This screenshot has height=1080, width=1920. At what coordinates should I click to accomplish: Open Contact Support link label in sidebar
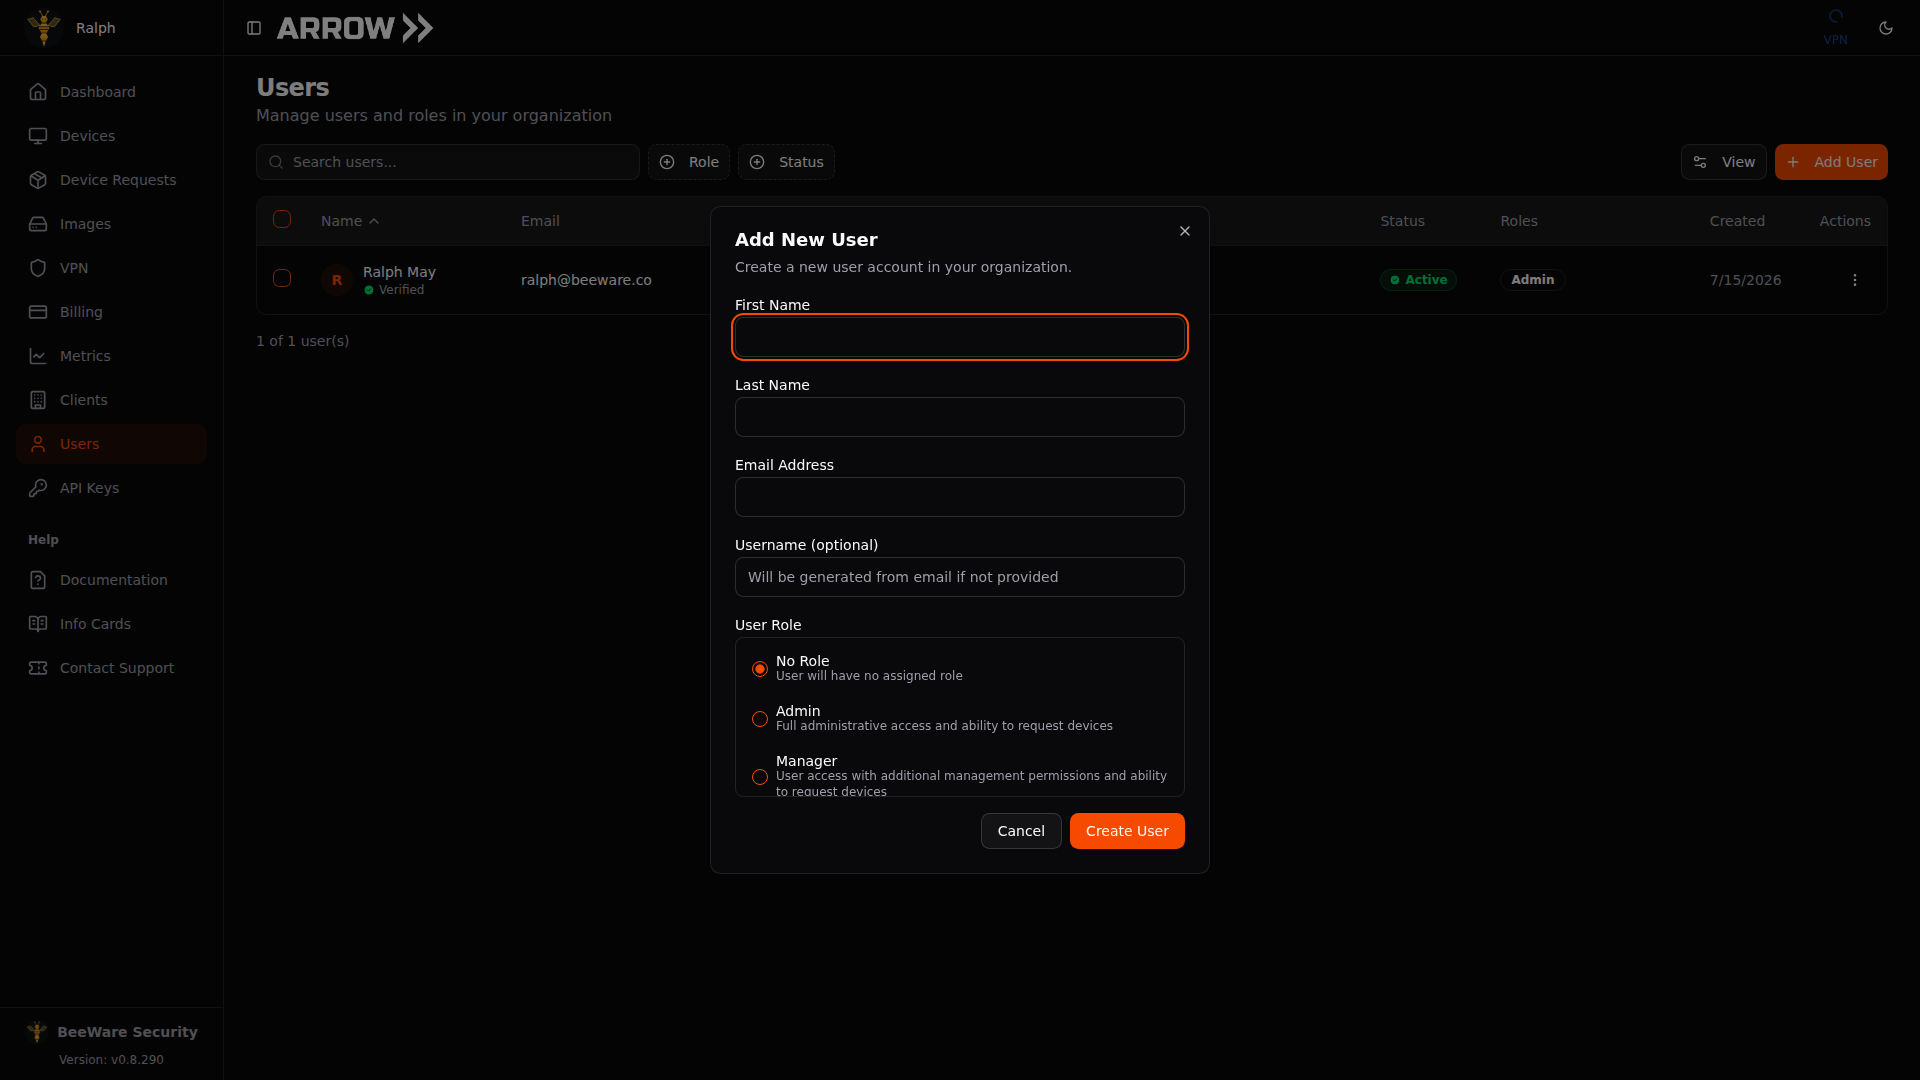[116, 668]
